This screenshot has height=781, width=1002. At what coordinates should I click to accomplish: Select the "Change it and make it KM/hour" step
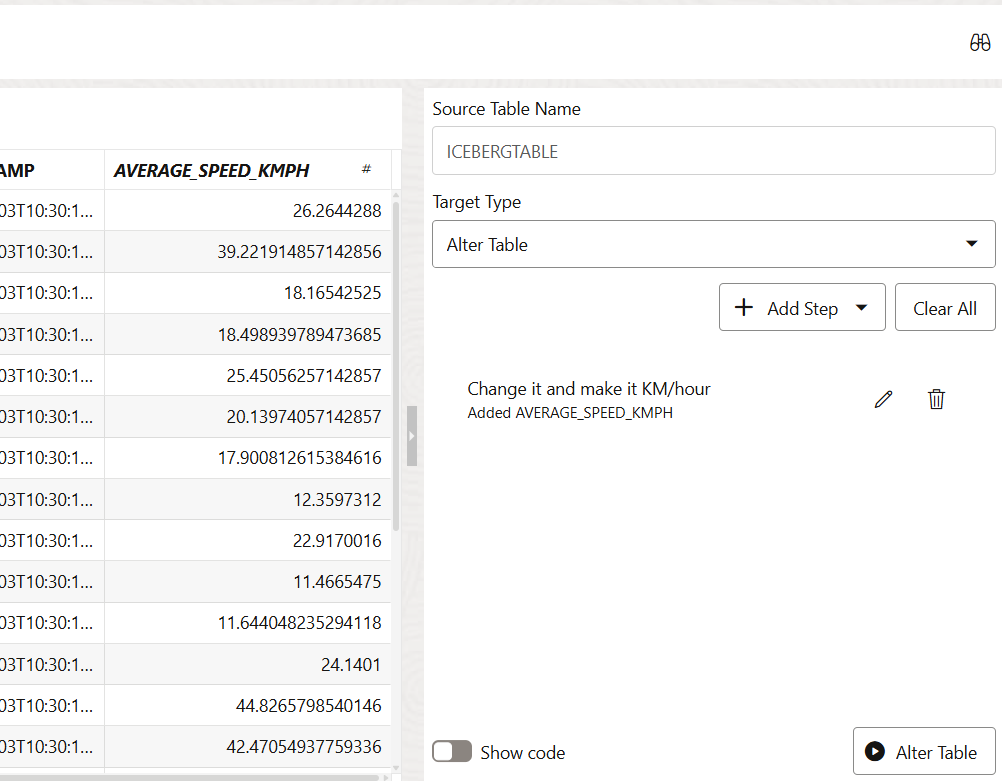(x=589, y=389)
